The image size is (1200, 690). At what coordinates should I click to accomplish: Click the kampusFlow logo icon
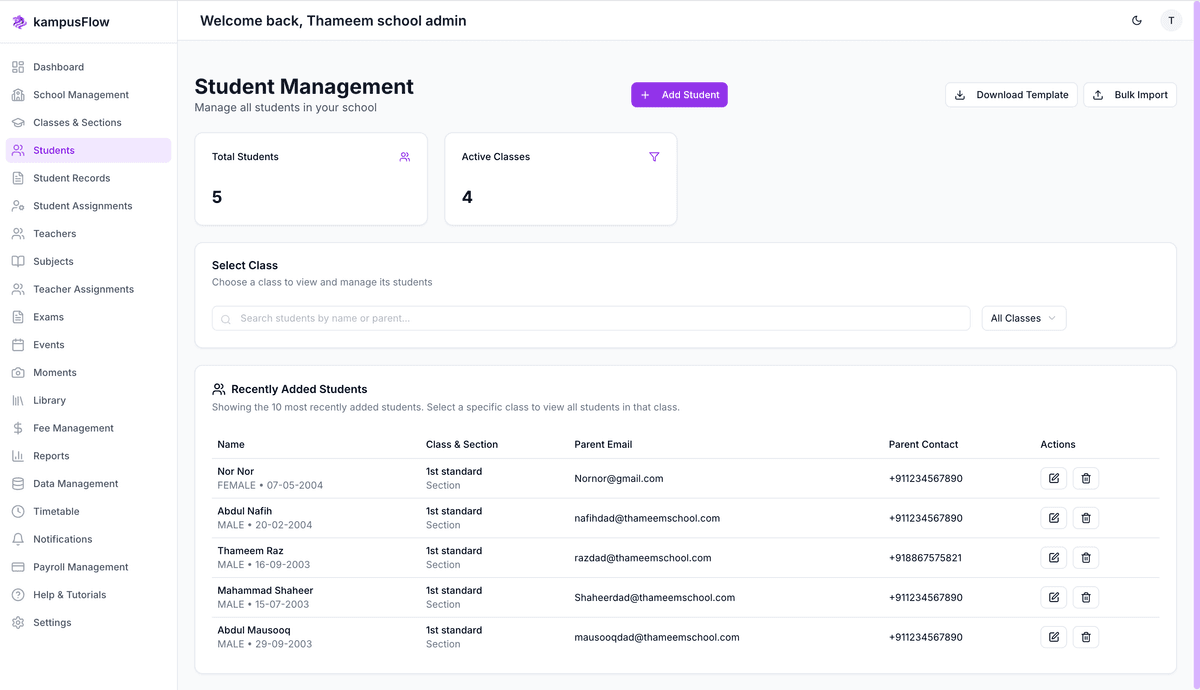(18, 21)
